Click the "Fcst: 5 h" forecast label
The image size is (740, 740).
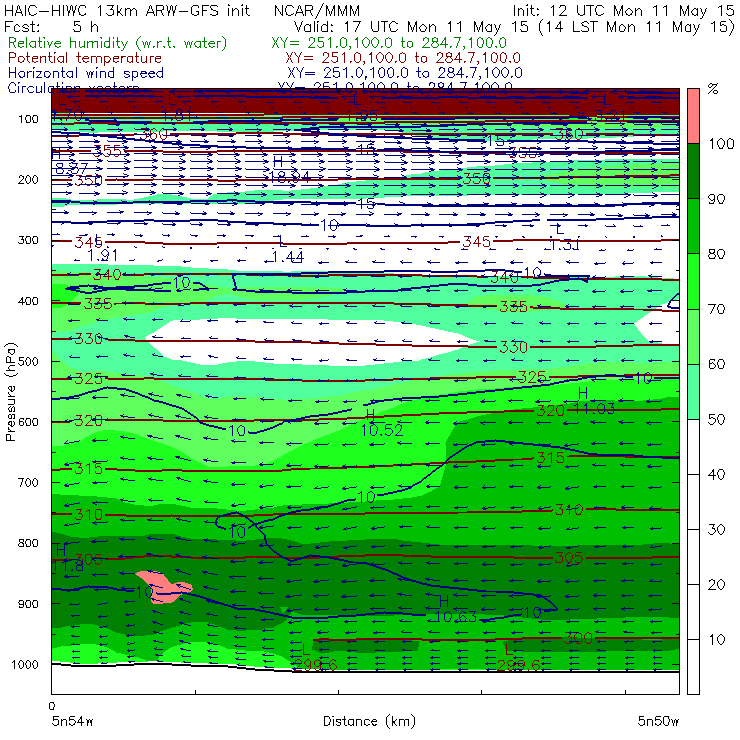point(51,26)
